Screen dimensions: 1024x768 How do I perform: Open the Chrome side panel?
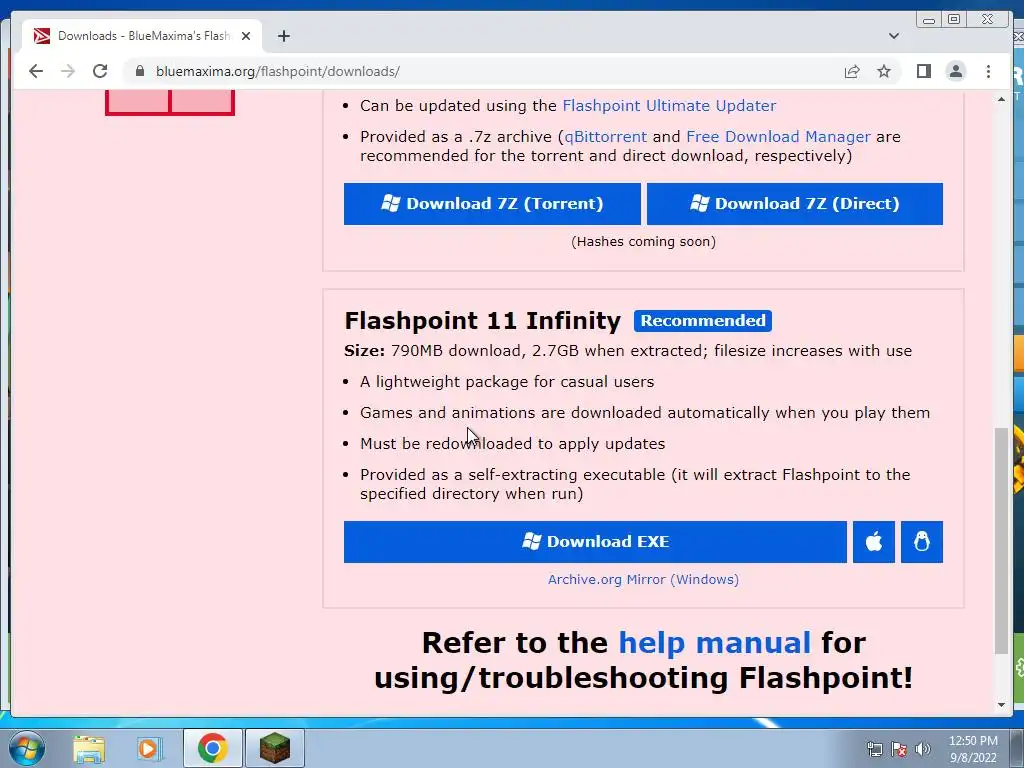(x=923, y=71)
